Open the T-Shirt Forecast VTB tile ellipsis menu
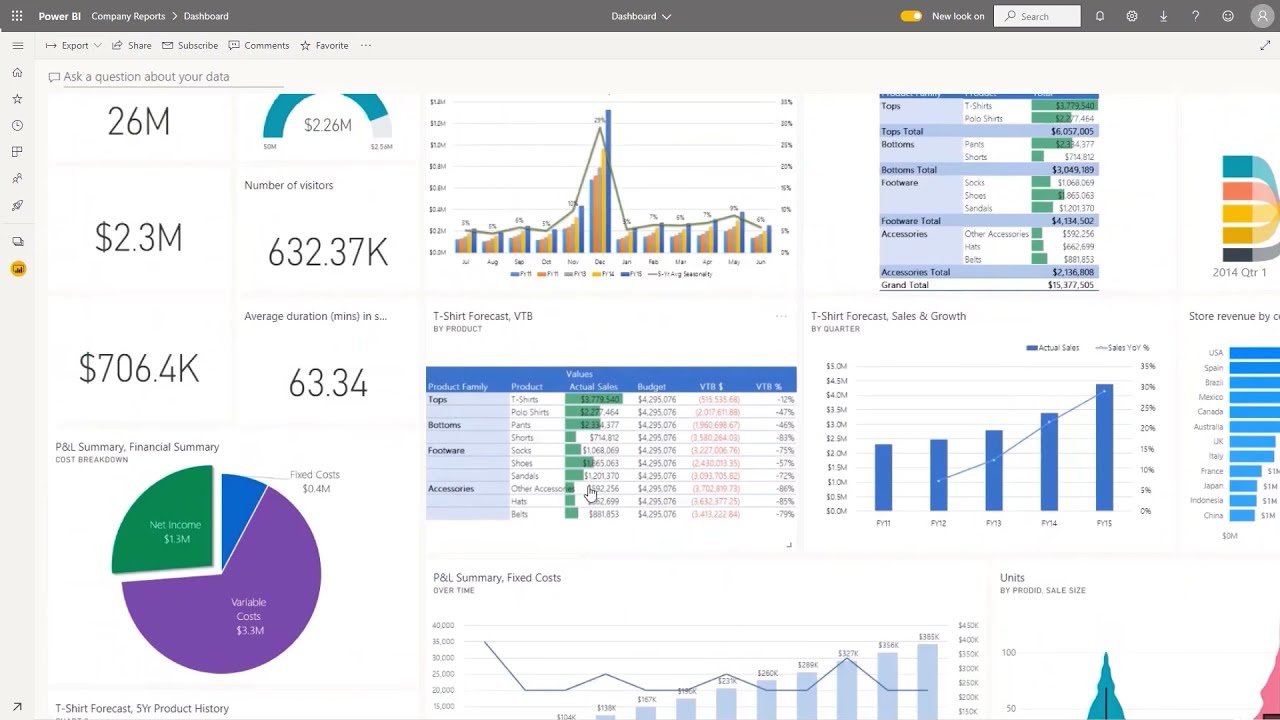Image resolution: width=1280 pixels, height=720 pixels. (781, 316)
